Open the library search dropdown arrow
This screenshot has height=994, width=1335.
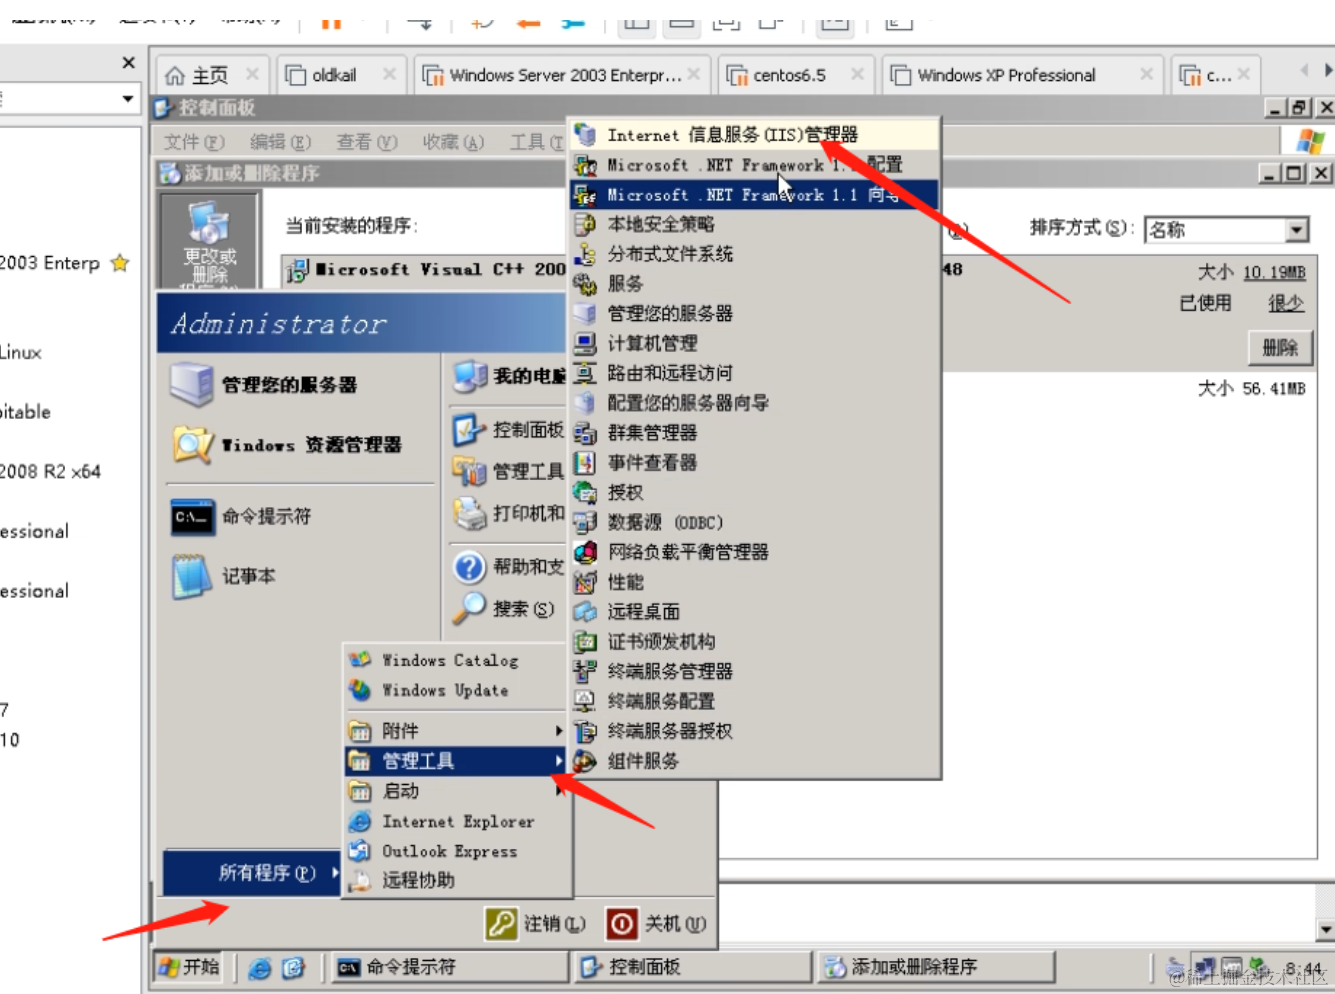pos(128,98)
